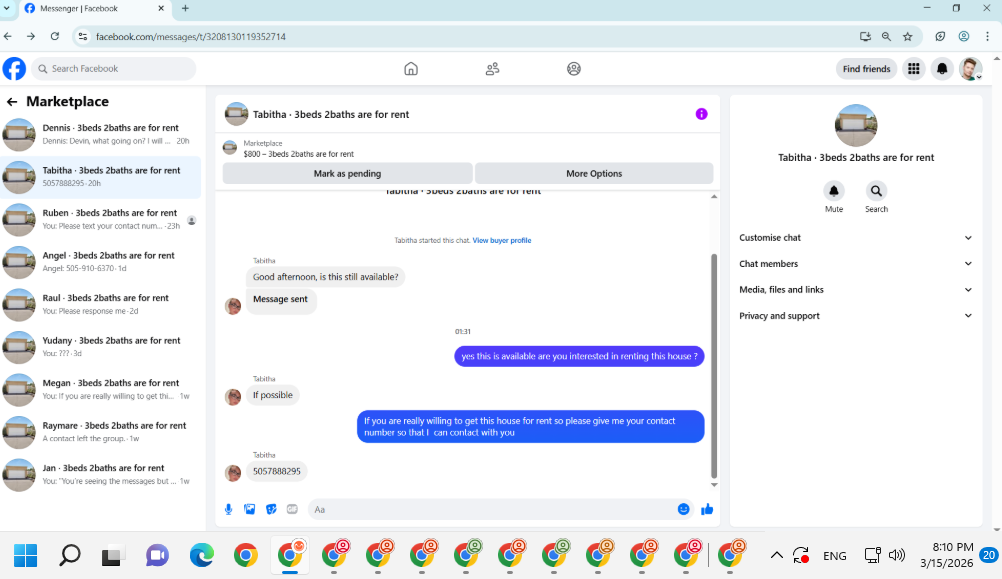Open Raymare conversation in list
Screen dimensions: 1002x579
tap(102, 432)
